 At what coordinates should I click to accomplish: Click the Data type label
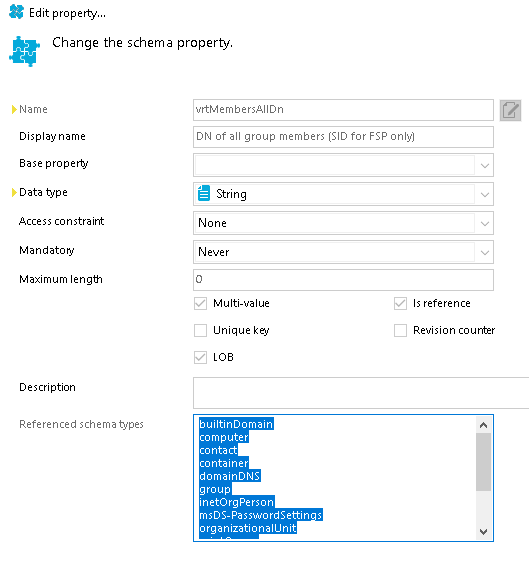coord(43,192)
